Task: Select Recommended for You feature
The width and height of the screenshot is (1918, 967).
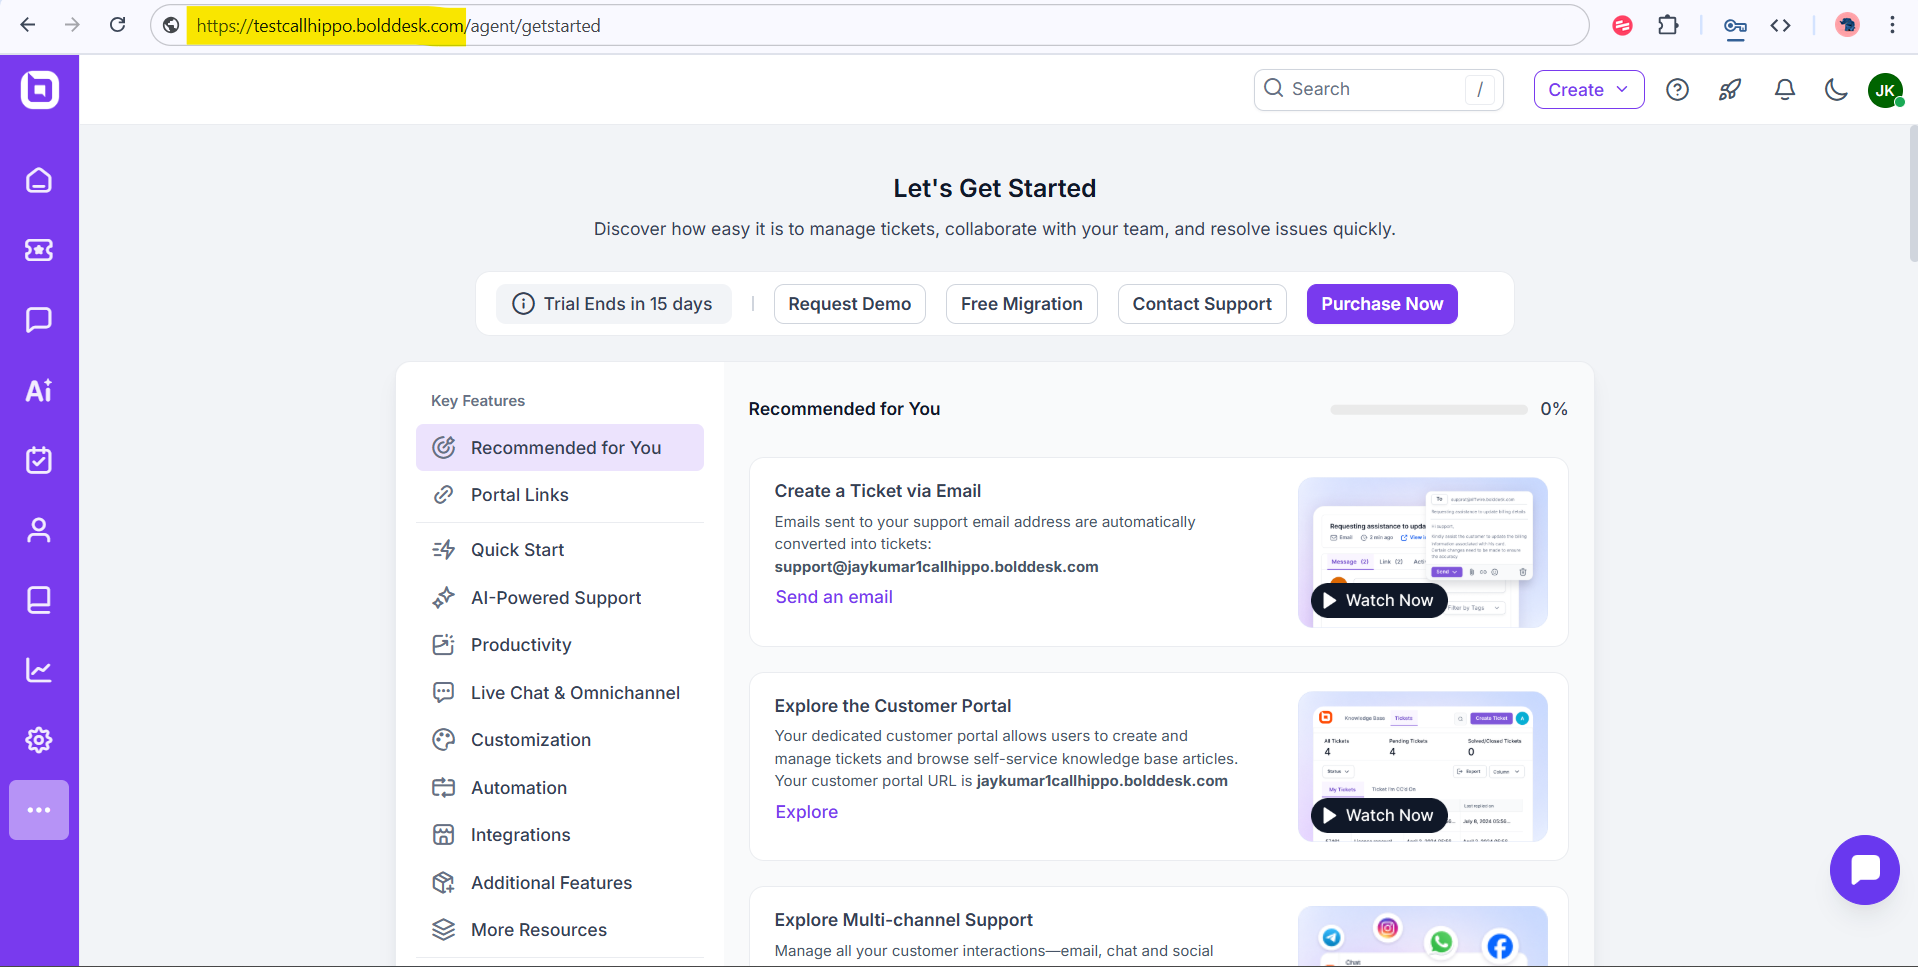Action: (x=560, y=447)
